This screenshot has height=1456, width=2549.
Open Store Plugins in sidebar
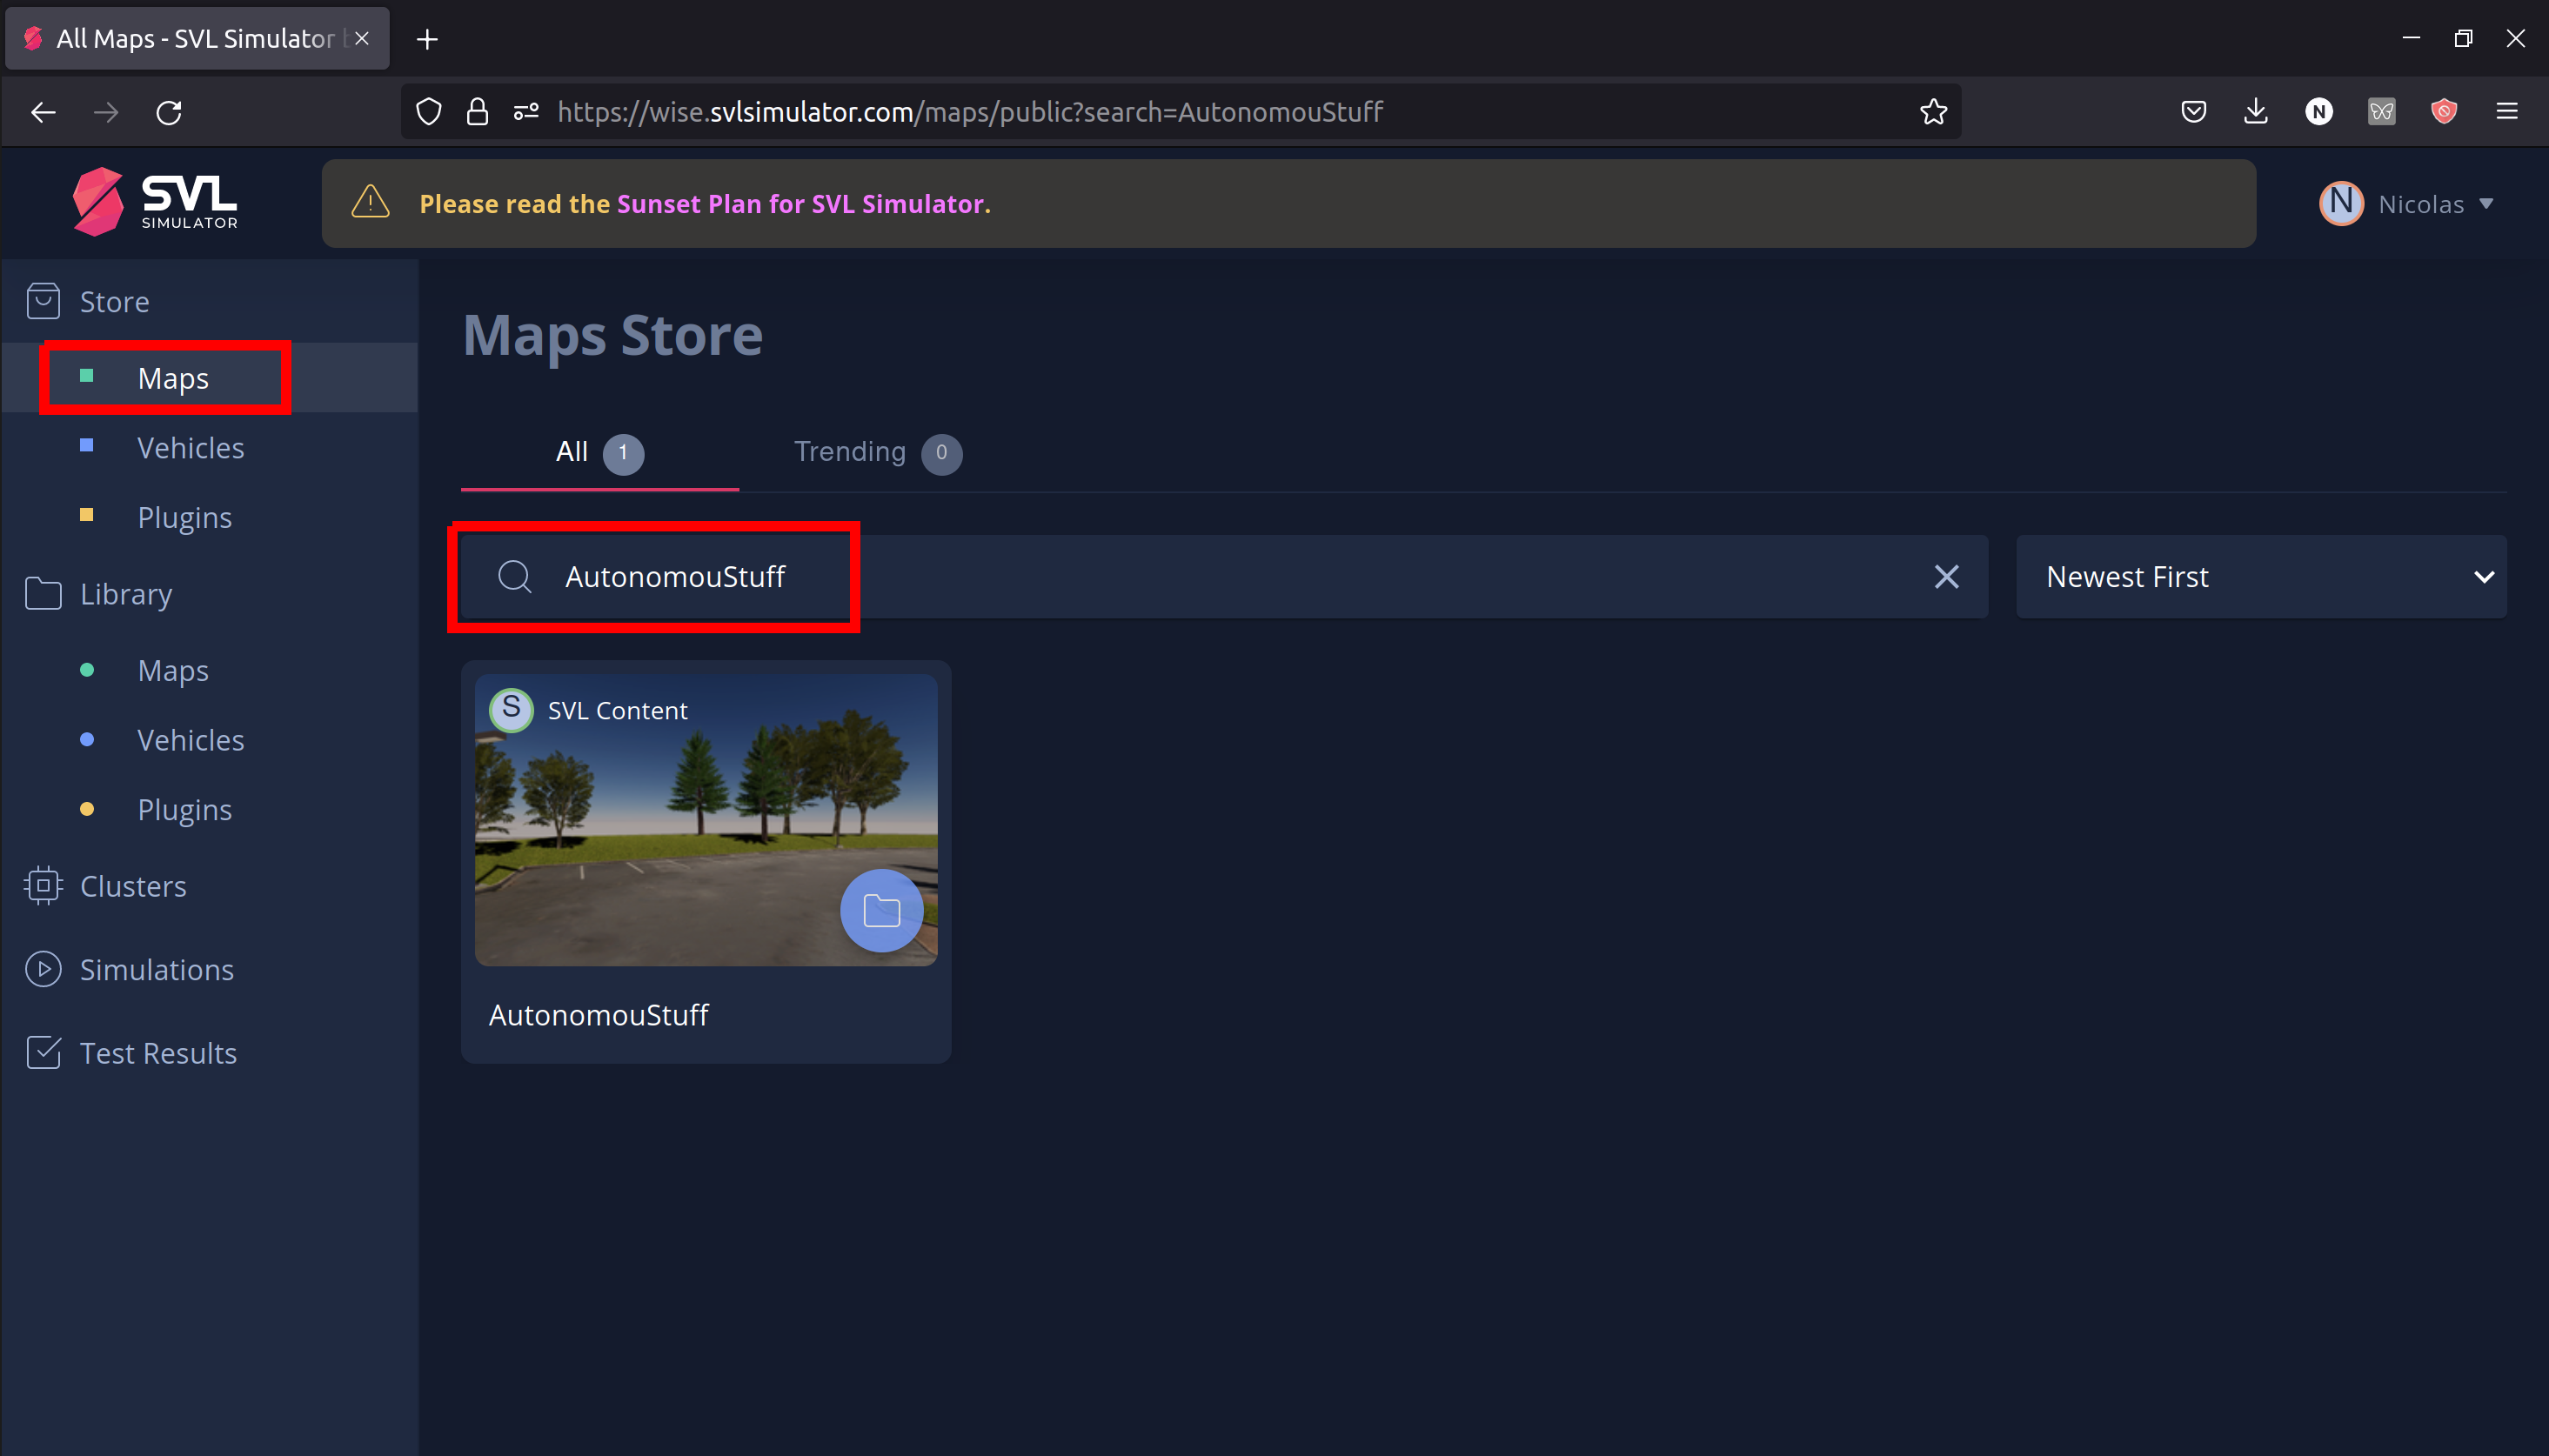pos(184,517)
